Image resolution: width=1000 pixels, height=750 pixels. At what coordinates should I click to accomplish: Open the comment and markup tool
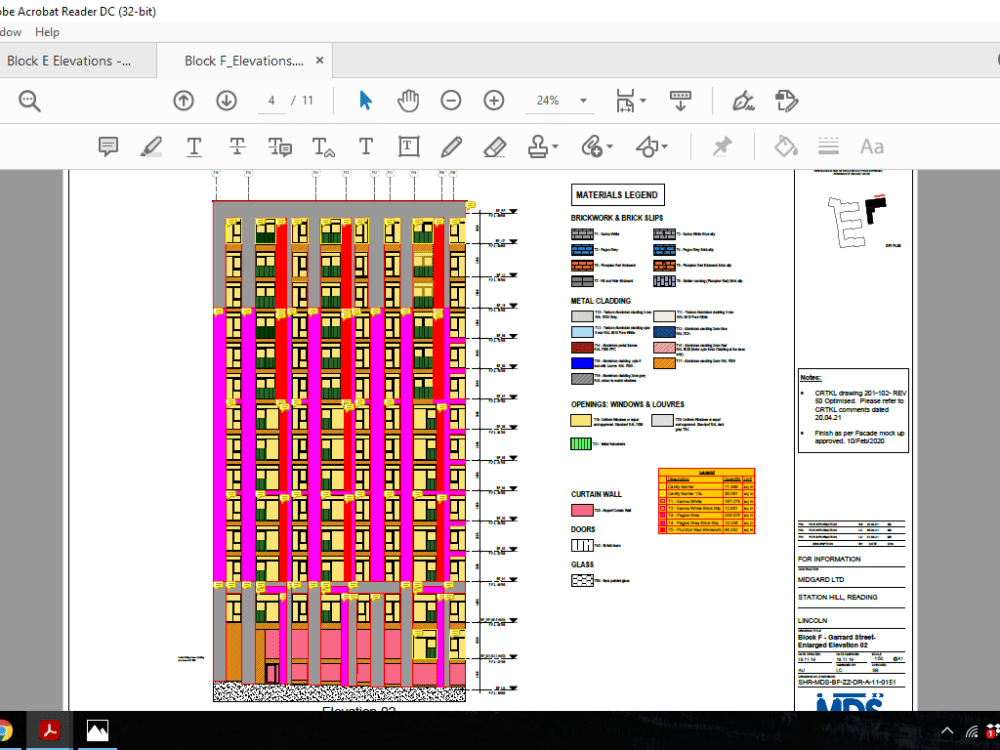pyautogui.click(x=786, y=101)
